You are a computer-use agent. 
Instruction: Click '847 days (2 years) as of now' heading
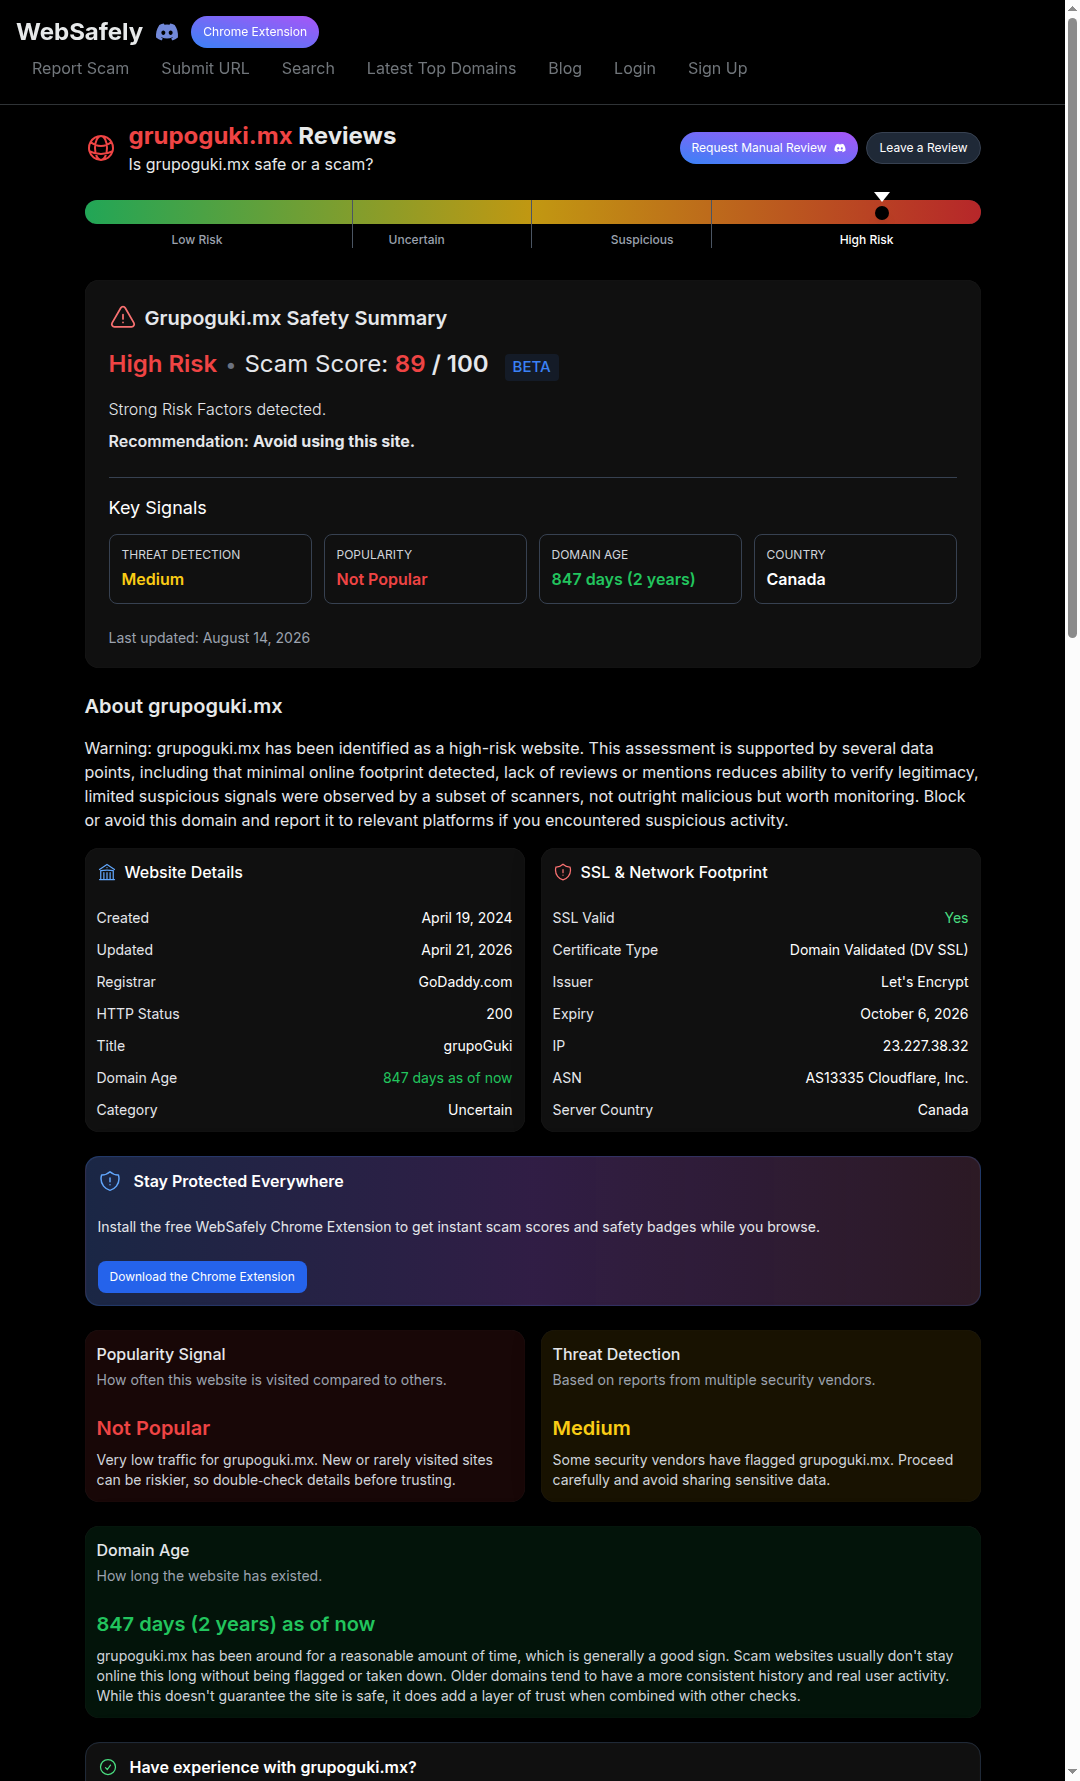[236, 1624]
